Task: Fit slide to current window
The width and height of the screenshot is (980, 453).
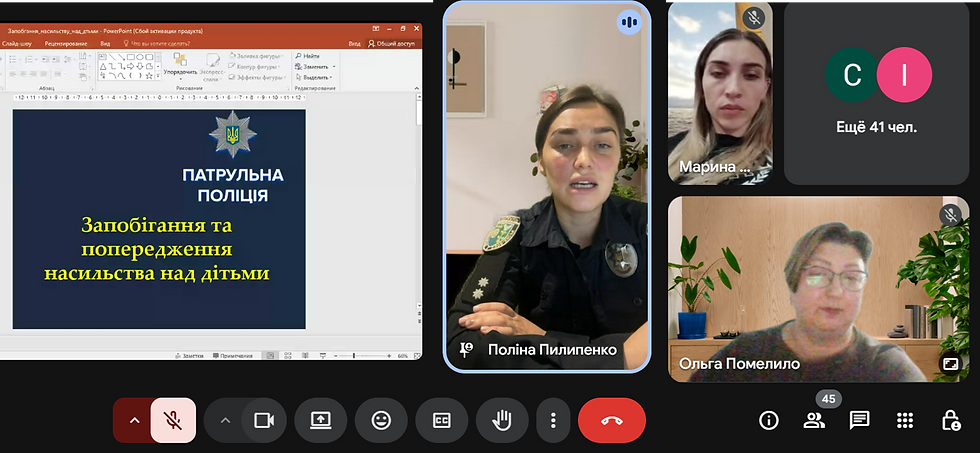Action: pyautogui.click(x=416, y=356)
